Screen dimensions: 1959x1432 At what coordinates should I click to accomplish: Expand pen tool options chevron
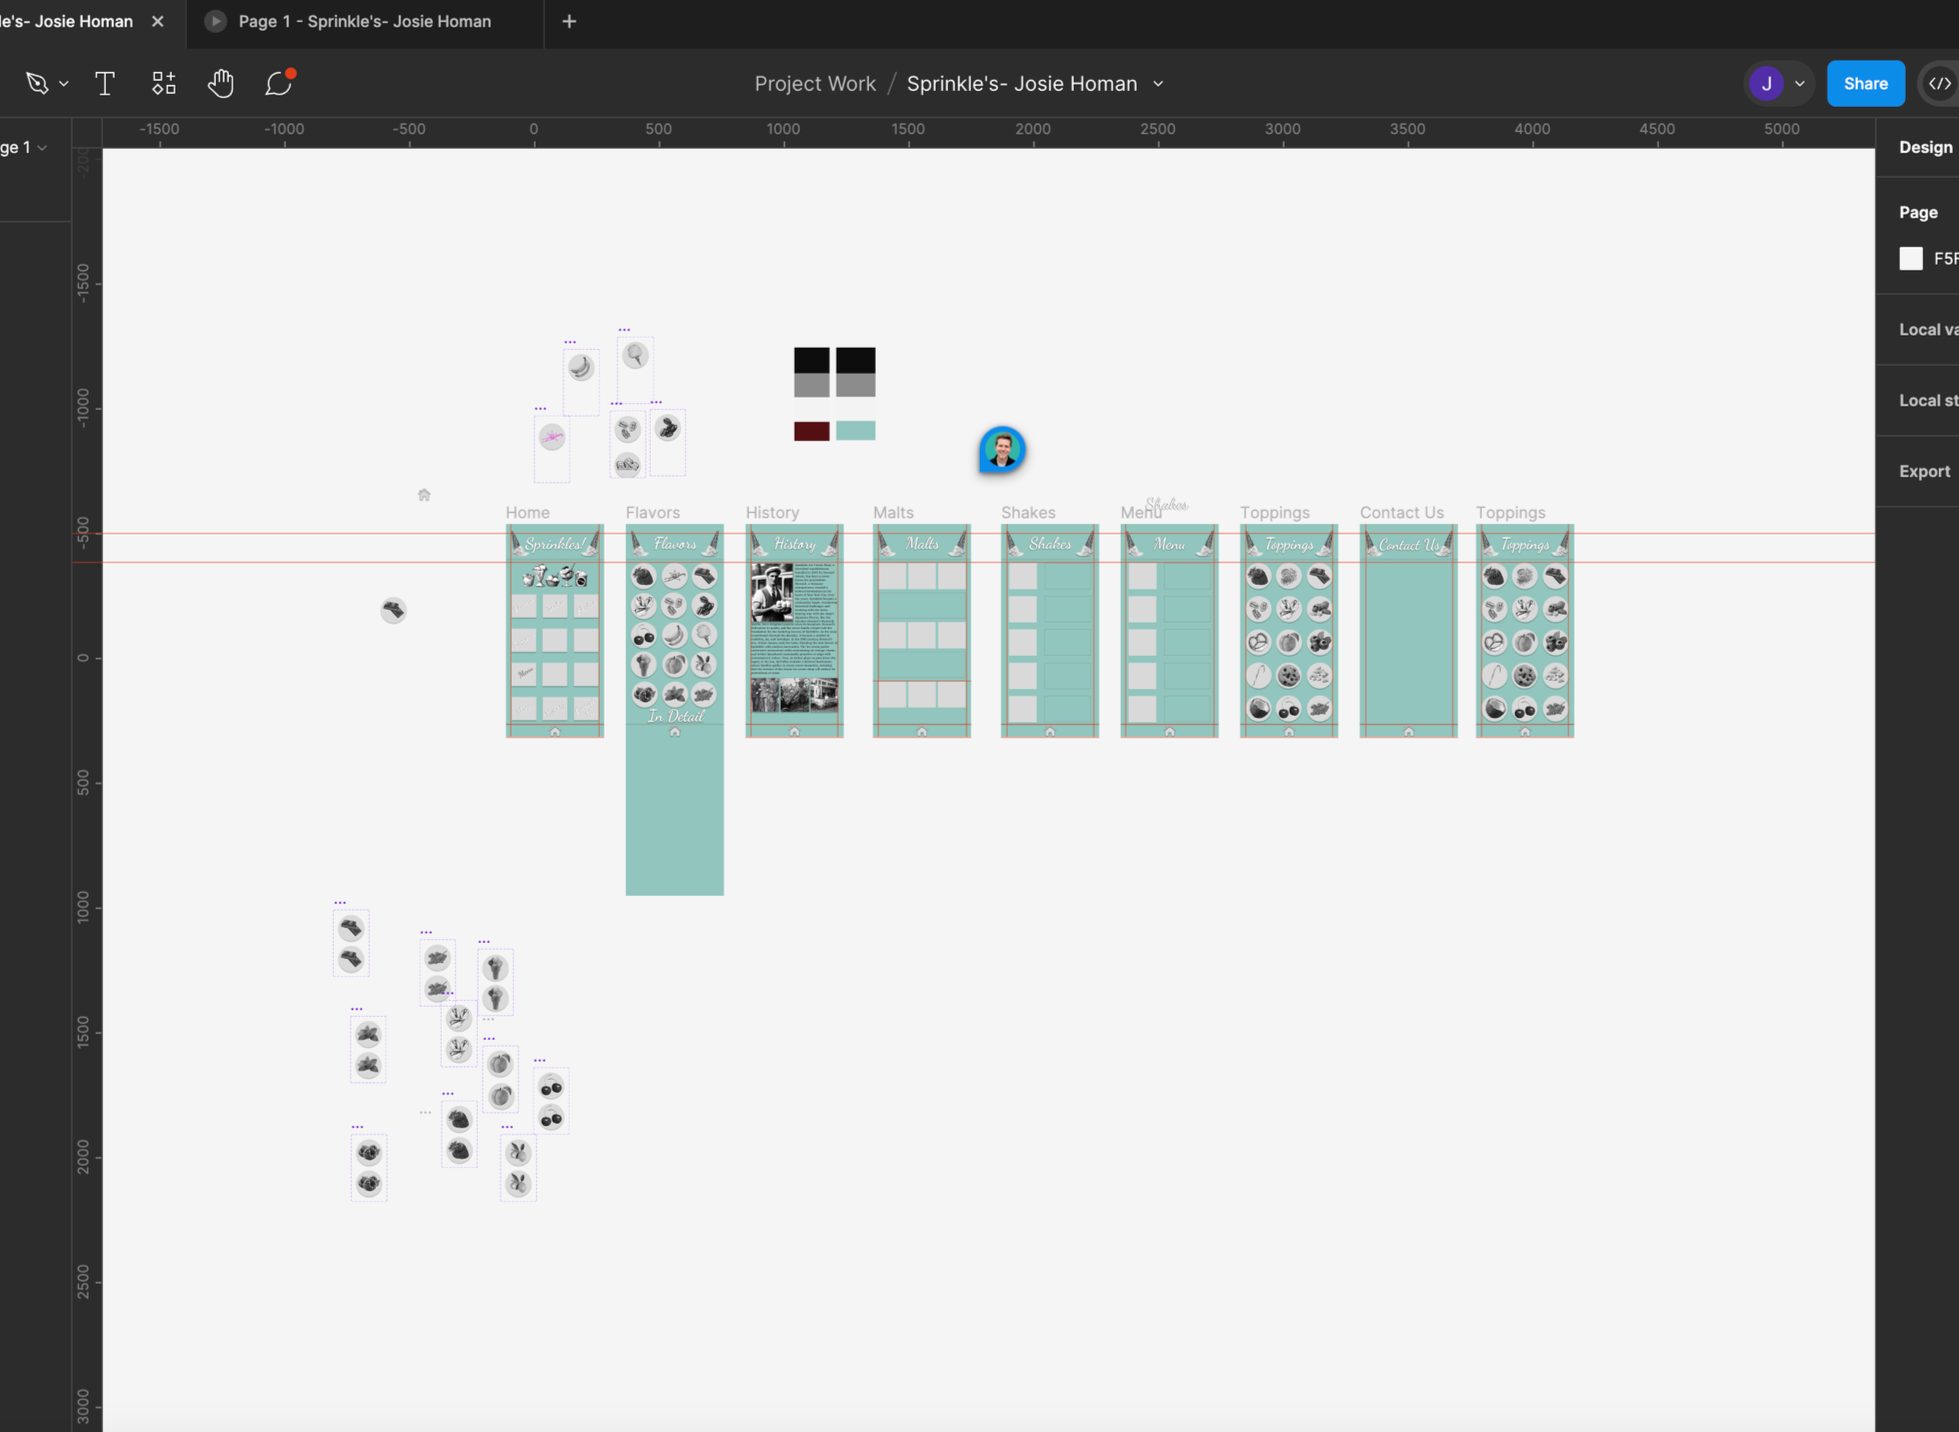point(64,84)
